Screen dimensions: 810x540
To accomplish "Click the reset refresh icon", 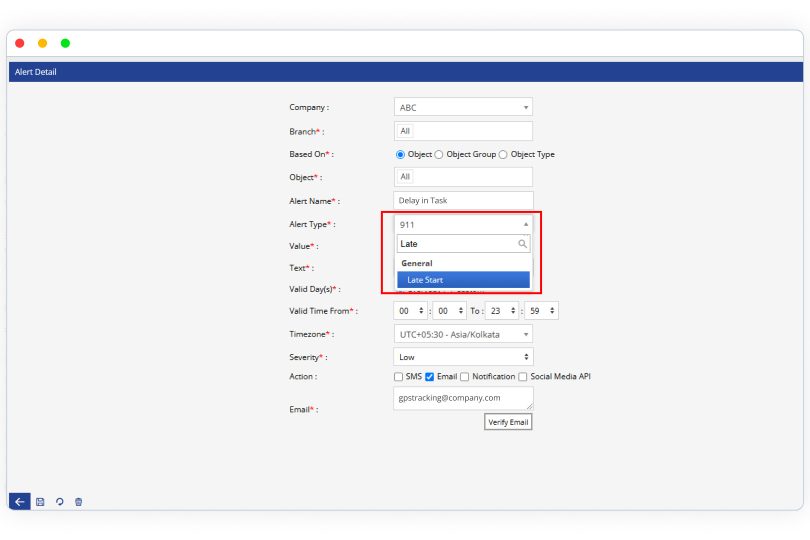I will pos(59,501).
